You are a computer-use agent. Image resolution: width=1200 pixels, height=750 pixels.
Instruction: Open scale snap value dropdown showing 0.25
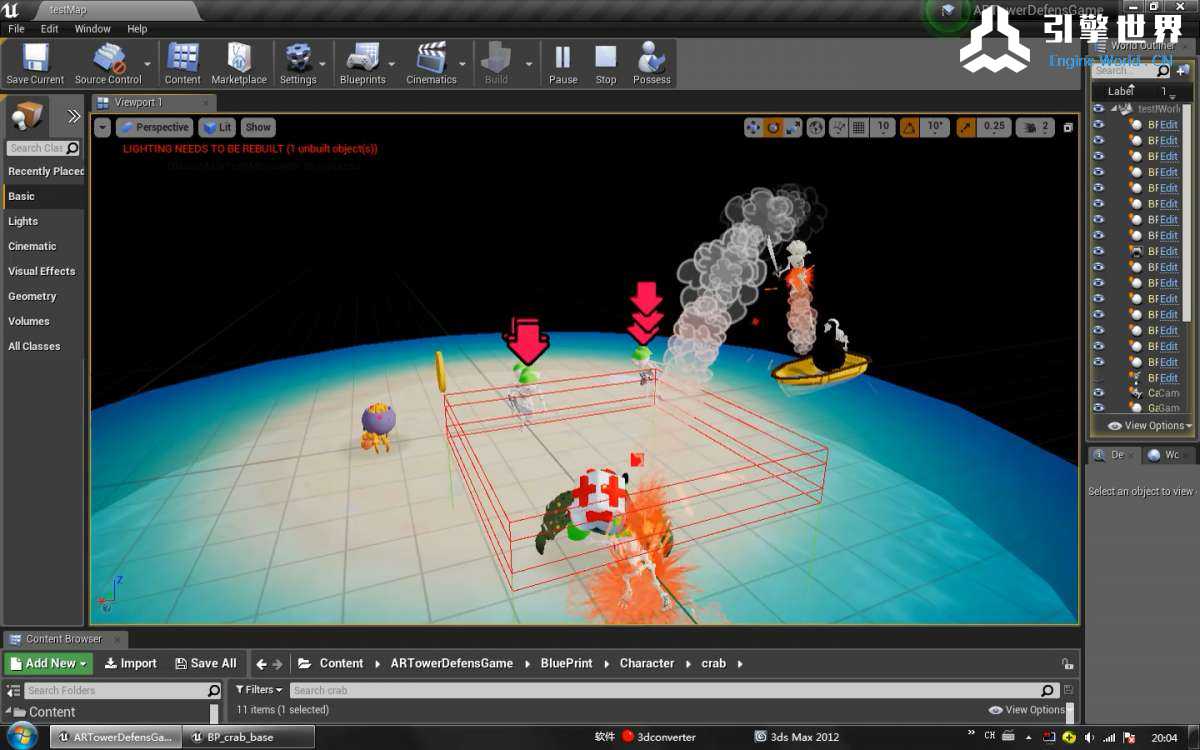pos(994,127)
